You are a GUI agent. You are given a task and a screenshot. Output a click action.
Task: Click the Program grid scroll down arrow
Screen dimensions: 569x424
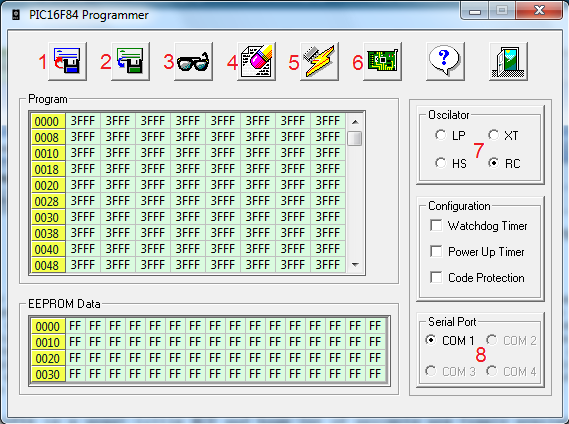pos(355,265)
